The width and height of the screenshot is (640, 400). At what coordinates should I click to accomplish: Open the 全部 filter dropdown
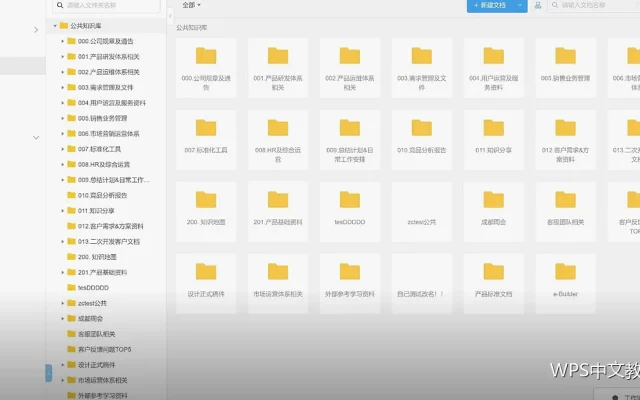coord(191,5)
